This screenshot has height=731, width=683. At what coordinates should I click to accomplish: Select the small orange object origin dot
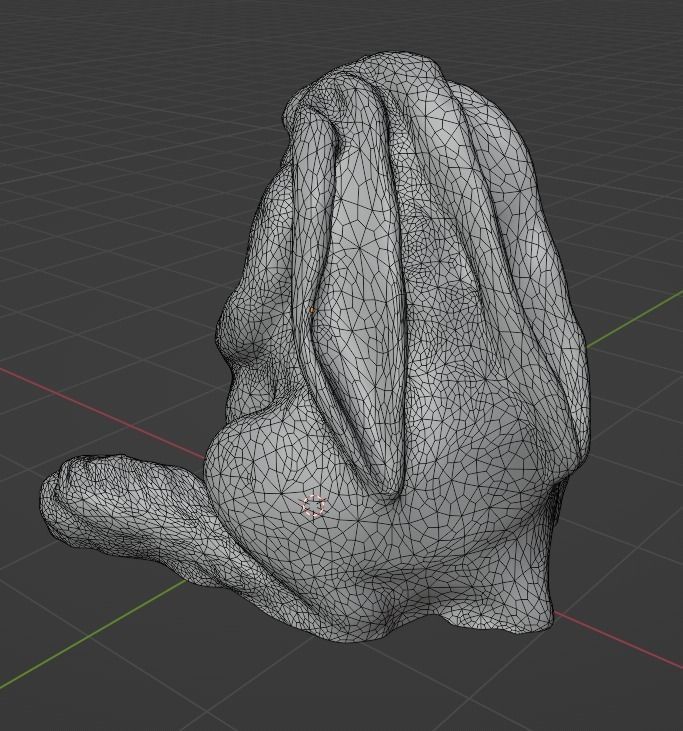(312, 310)
